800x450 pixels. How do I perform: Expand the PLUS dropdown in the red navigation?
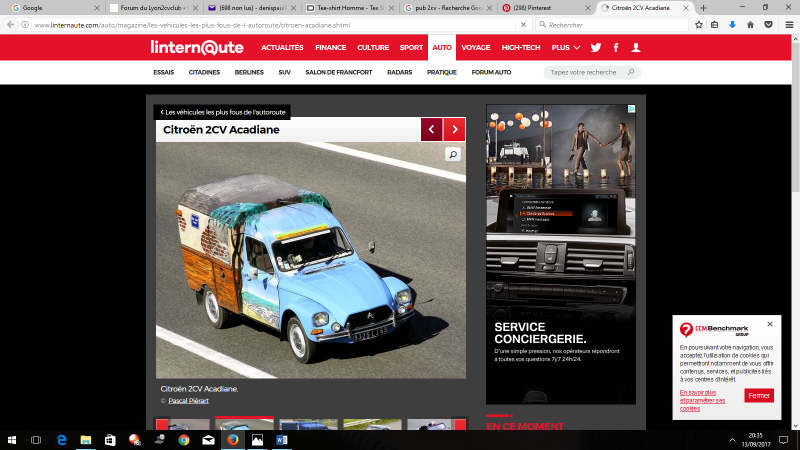pyautogui.click(x=565, y=47)
